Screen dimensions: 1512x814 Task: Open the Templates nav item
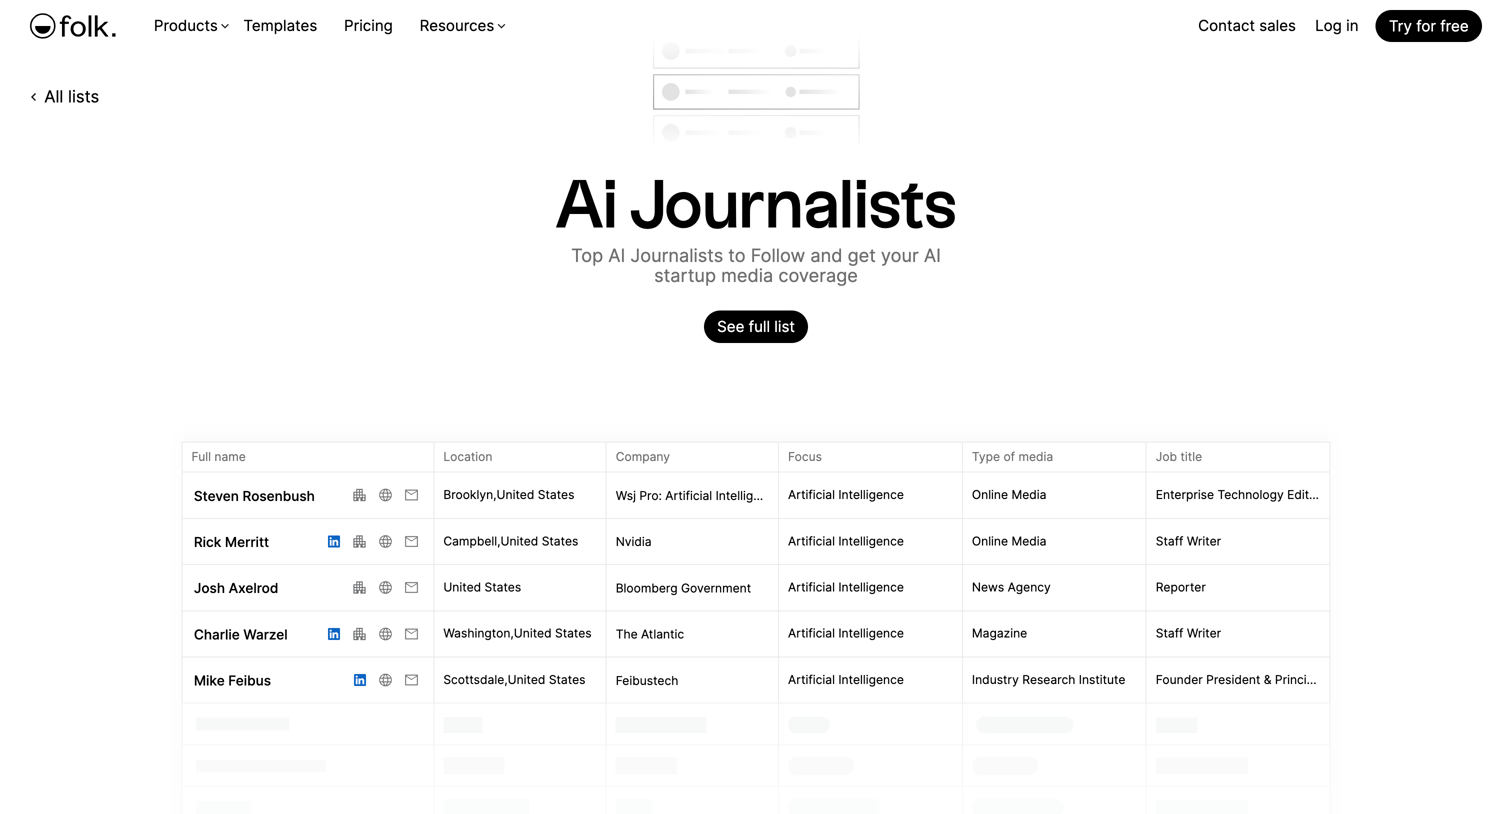coord(280,26)
